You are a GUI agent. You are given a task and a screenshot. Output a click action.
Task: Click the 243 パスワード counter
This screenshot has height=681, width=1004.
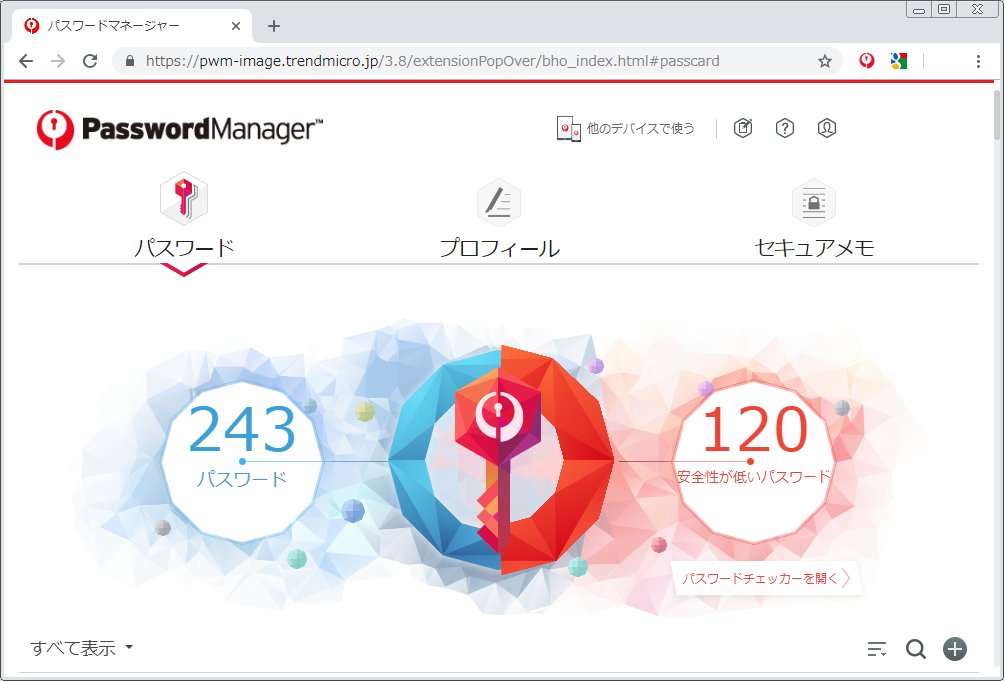242,461
